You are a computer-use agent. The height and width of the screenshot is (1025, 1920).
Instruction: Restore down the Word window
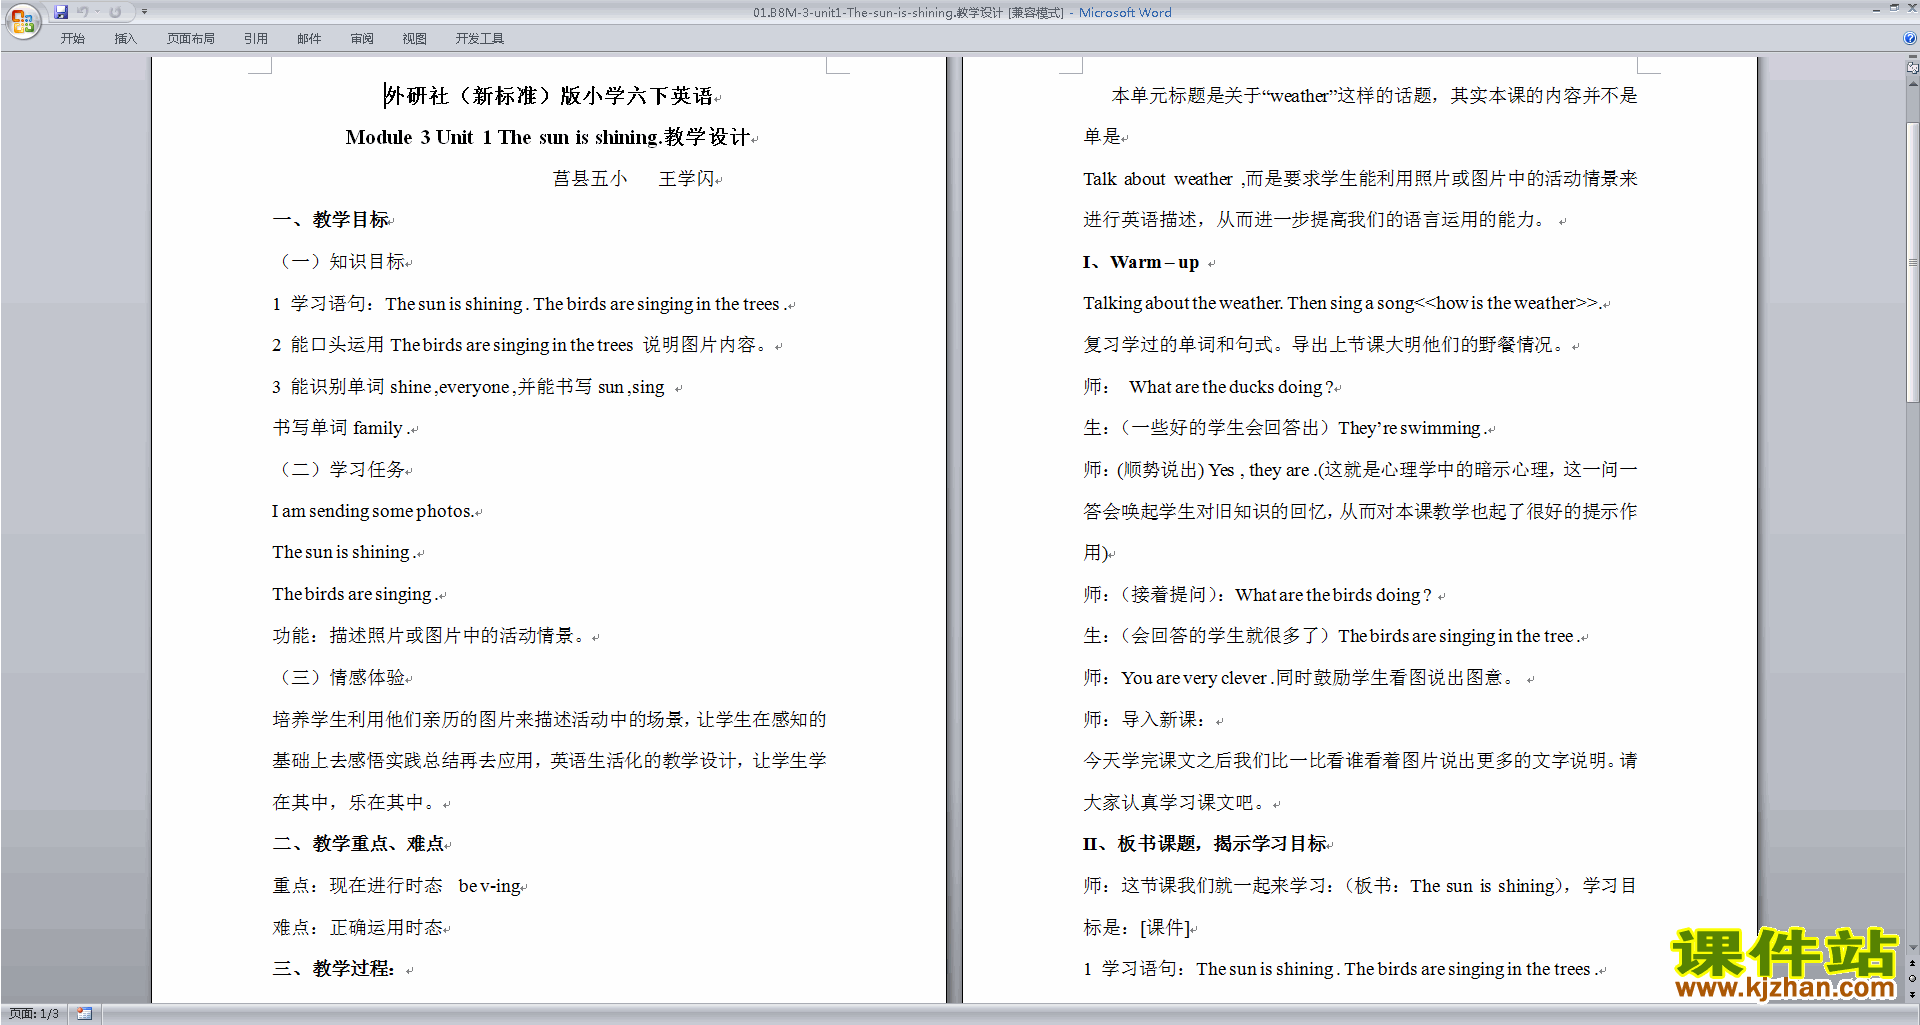point(1894,8)
